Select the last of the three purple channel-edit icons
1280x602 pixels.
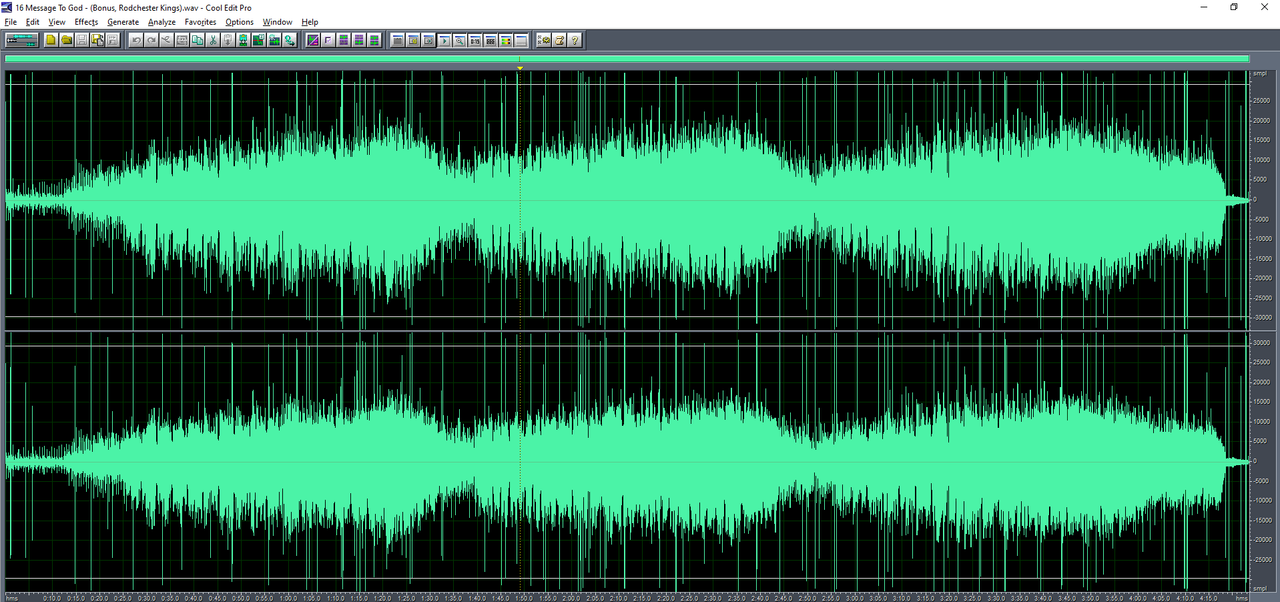pos(374,40)
